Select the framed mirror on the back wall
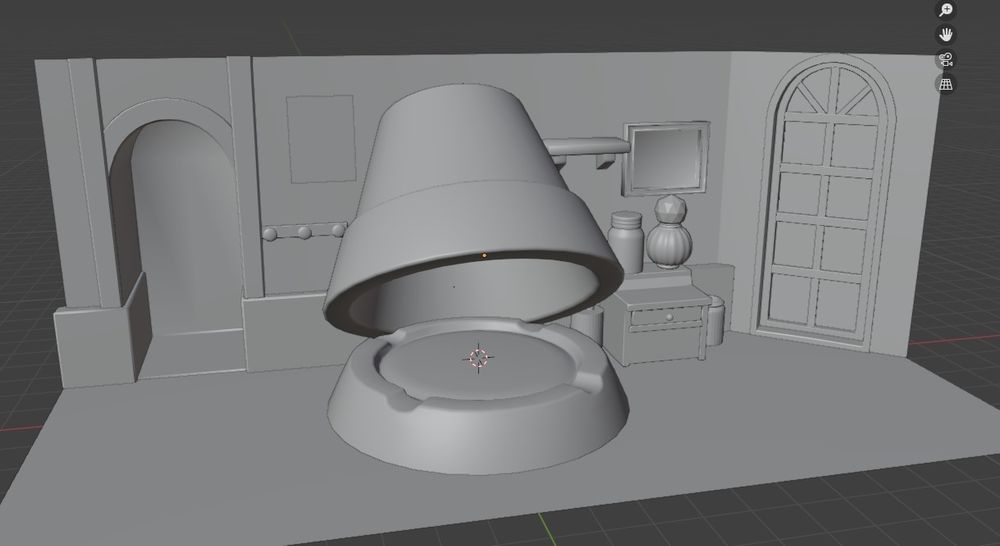This screenshot has width=1000, height=546. tap(666, 158)
